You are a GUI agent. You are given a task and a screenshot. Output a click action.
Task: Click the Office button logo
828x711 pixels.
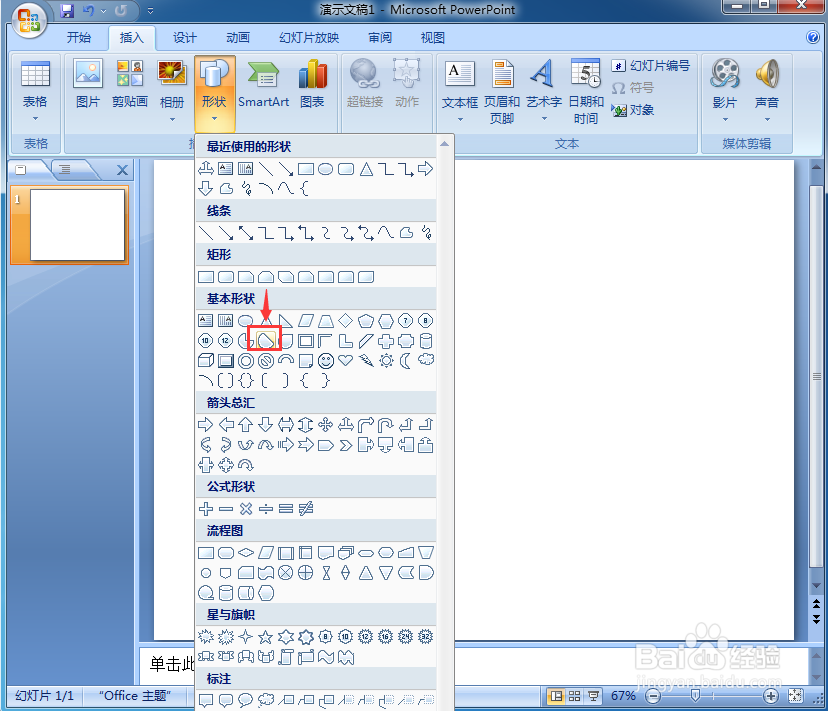(29, 21)
